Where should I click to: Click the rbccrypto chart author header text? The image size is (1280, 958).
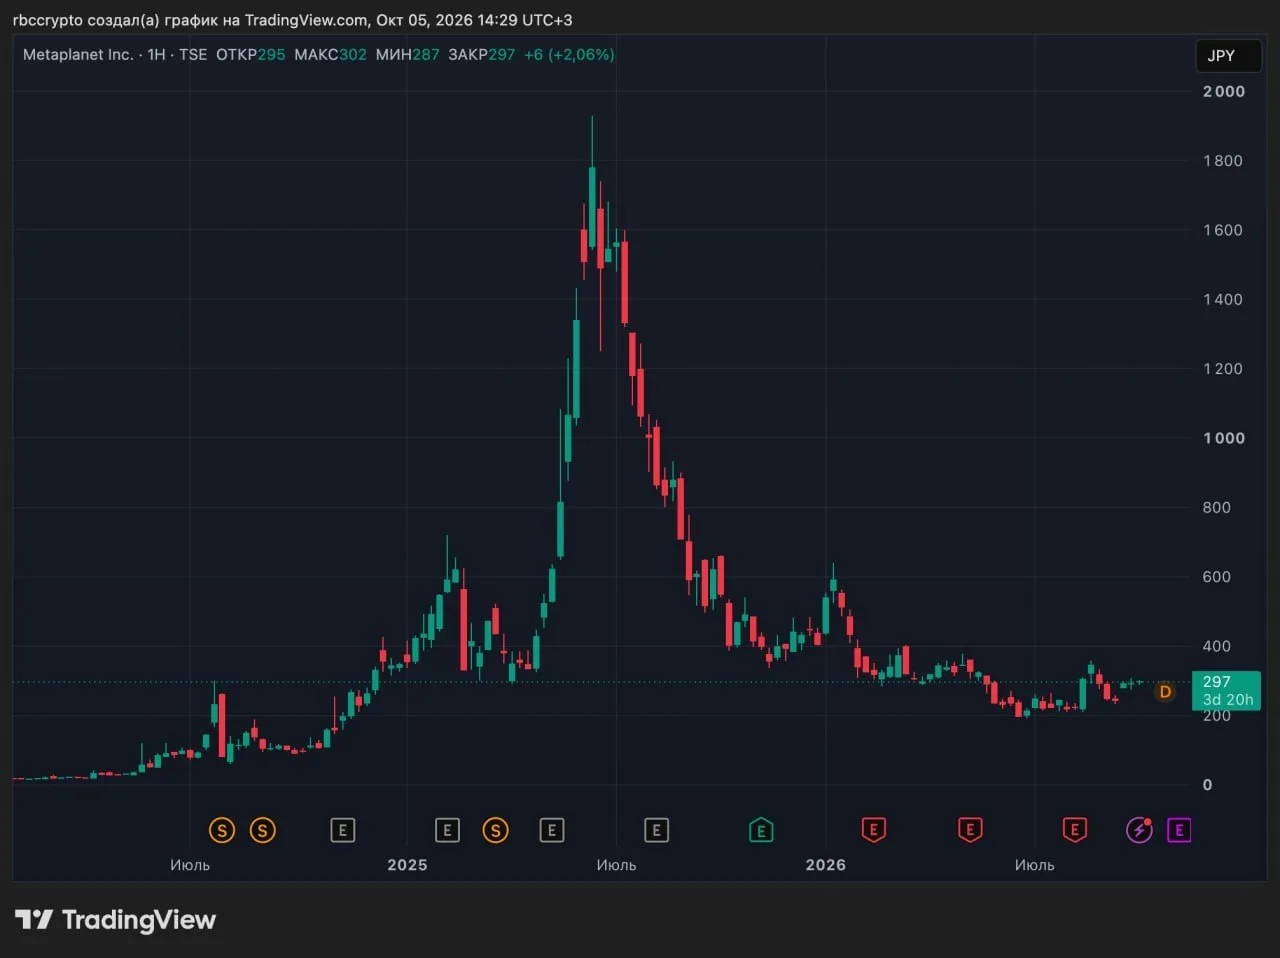point(292,20)
